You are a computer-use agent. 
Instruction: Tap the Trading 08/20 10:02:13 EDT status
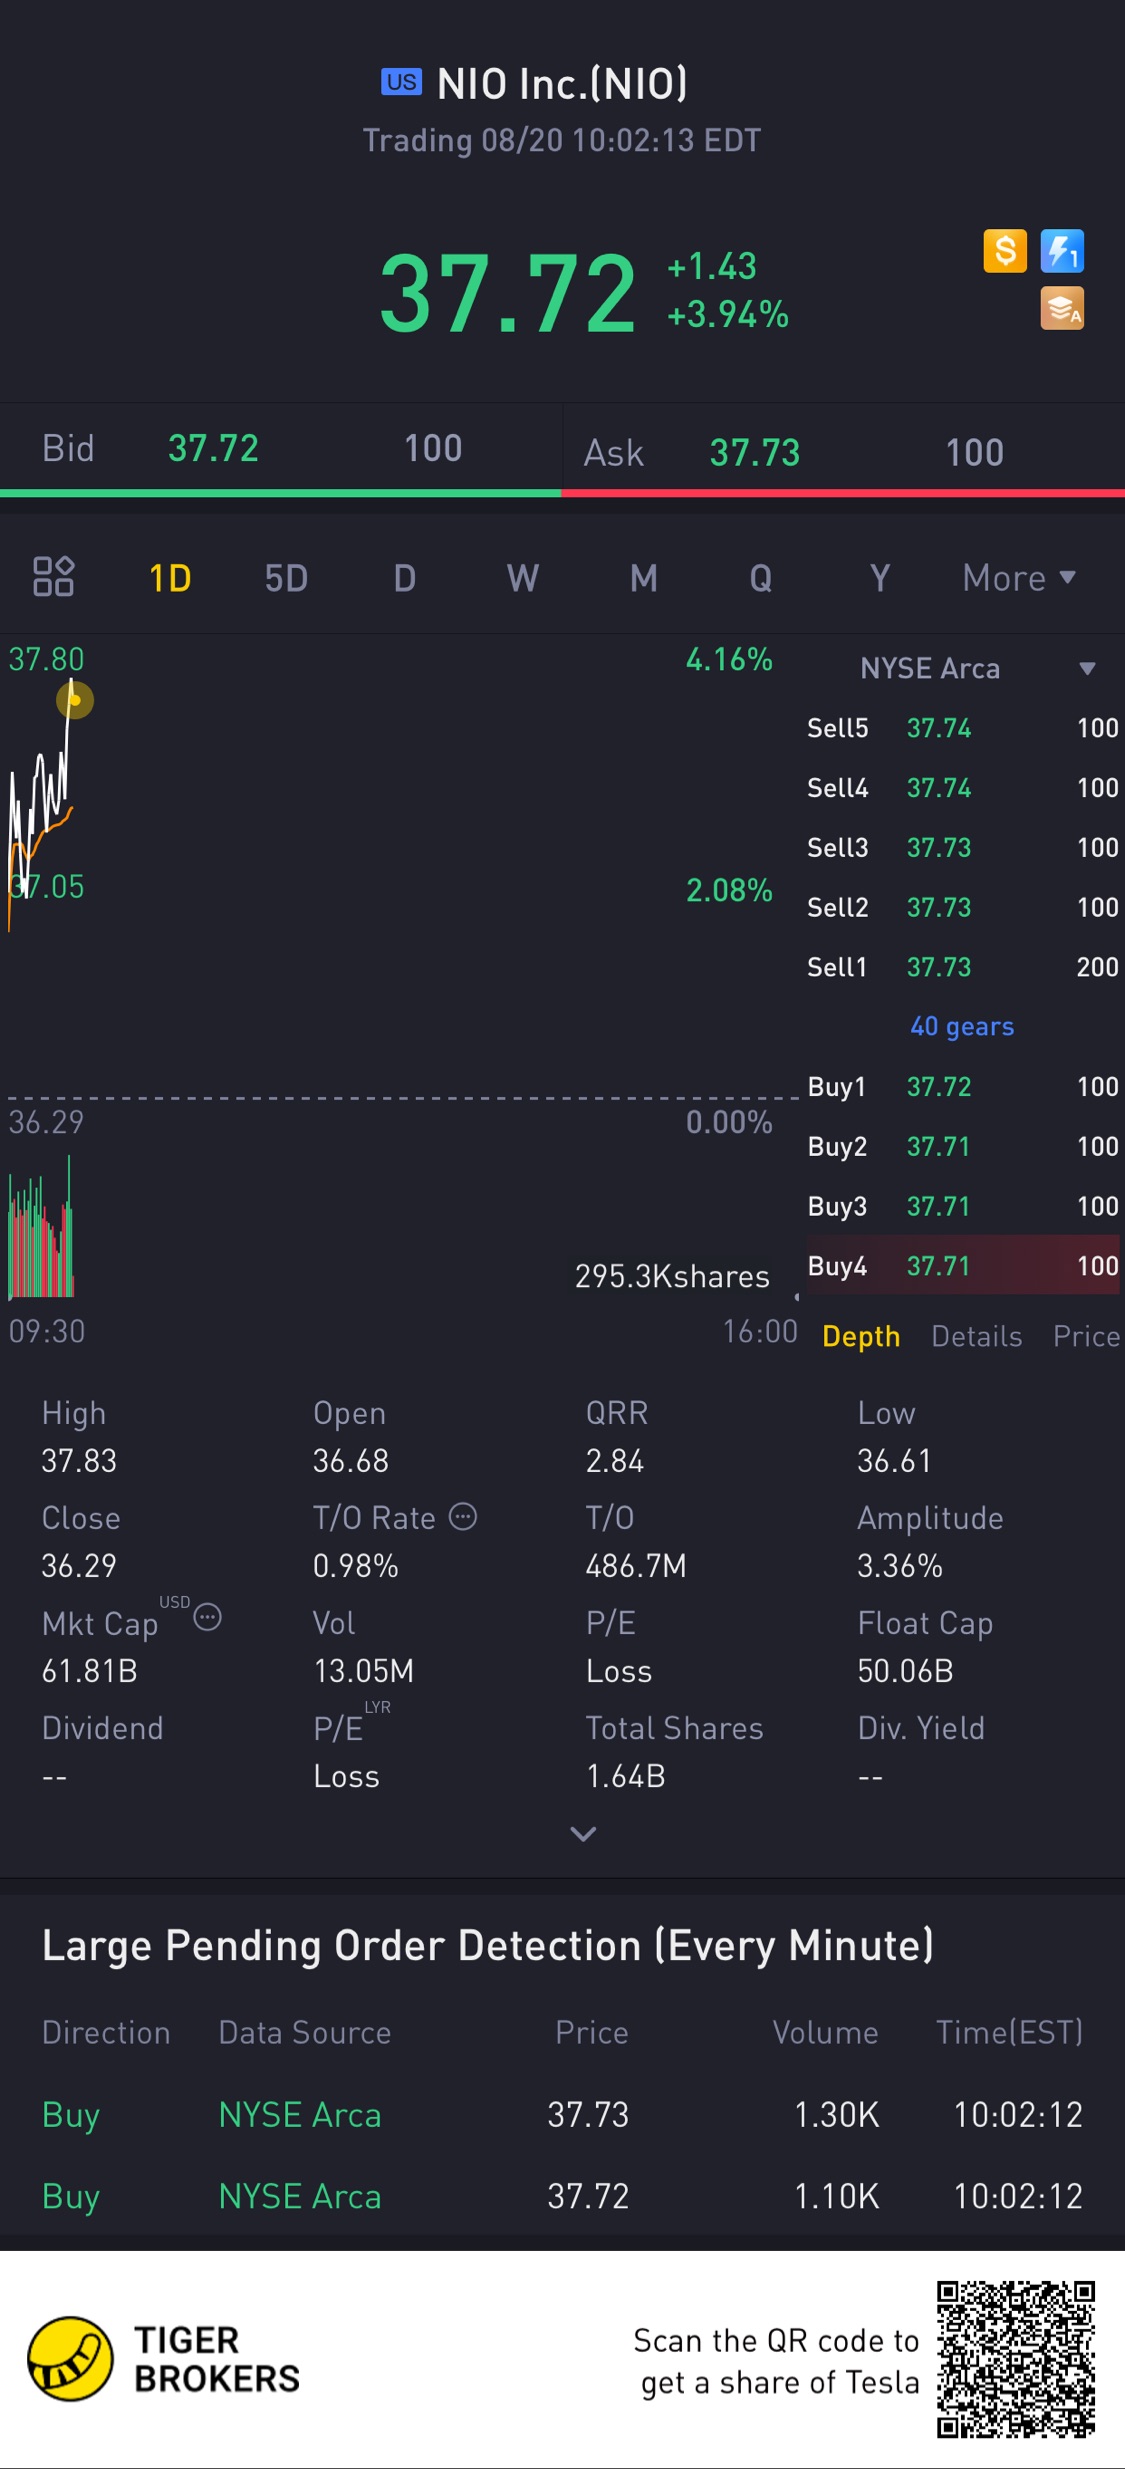pyautogui.click(x=562, y=141)
